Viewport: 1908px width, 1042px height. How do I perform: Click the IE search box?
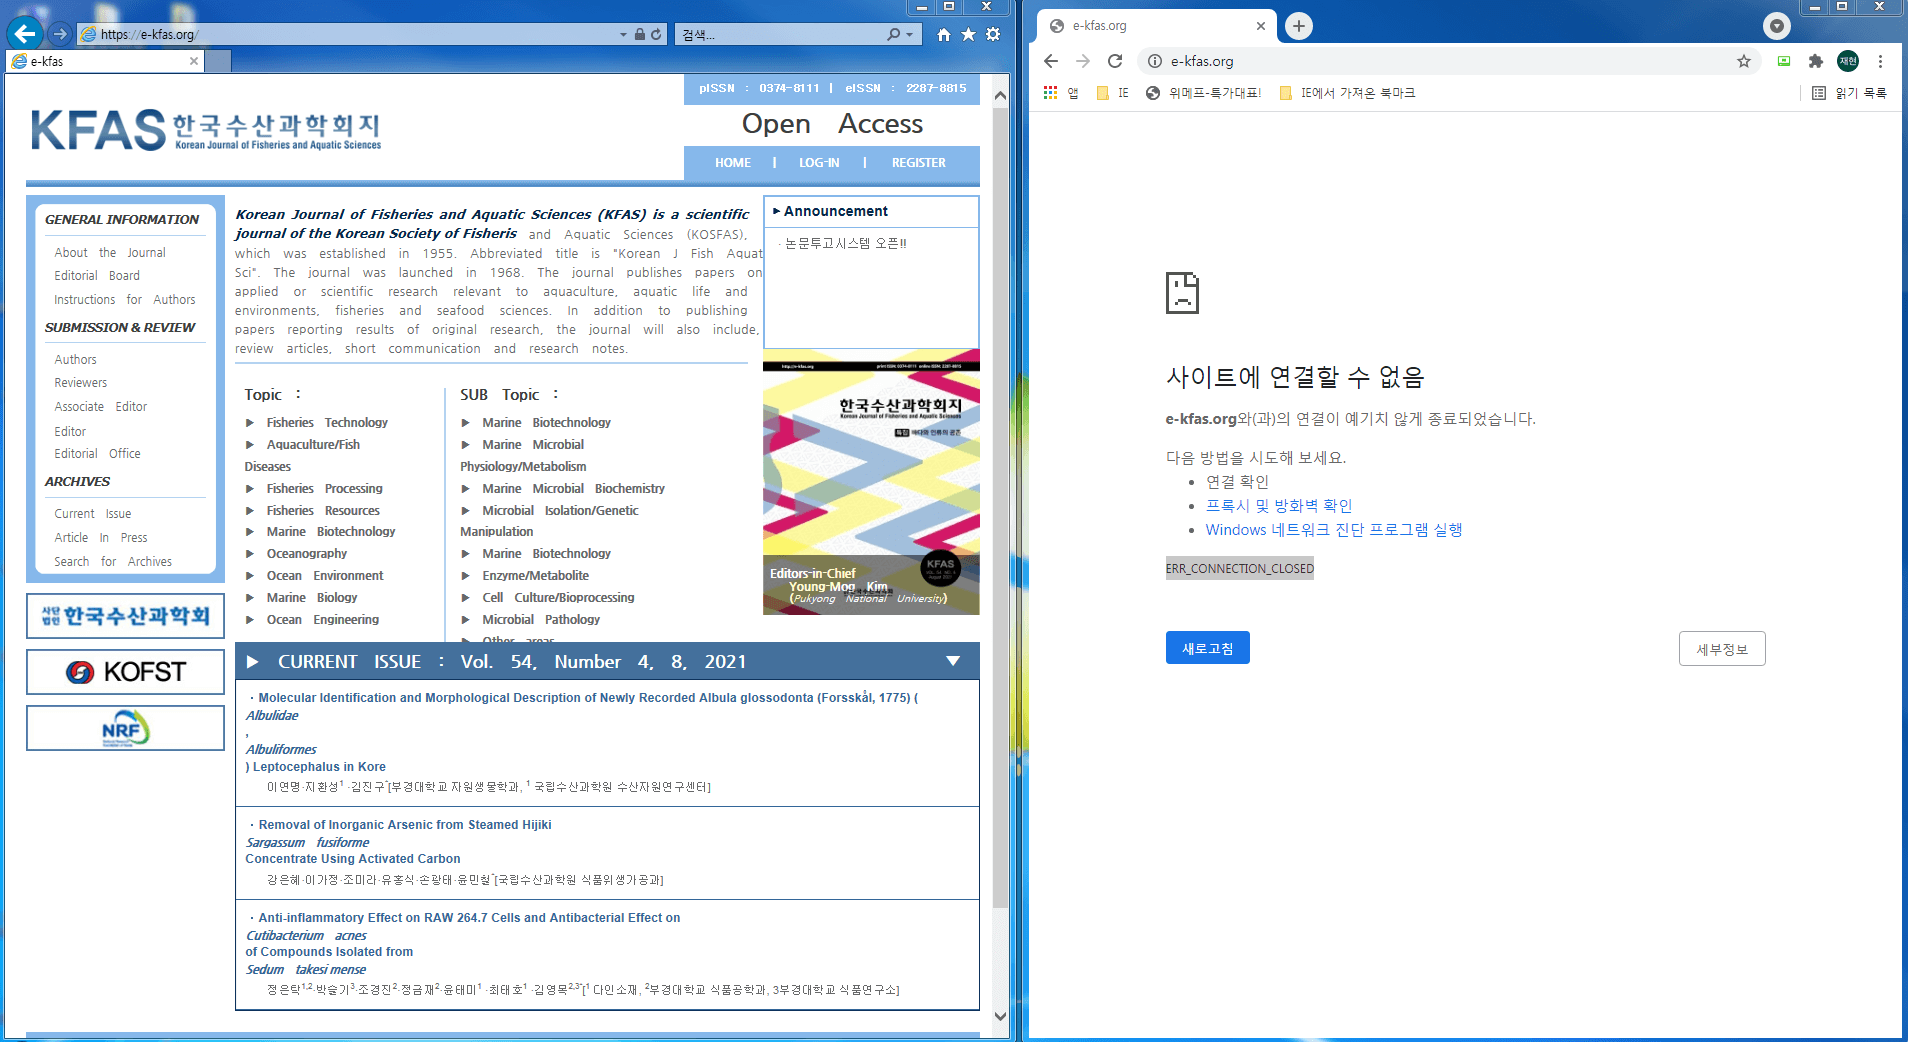tap(780, 34)
